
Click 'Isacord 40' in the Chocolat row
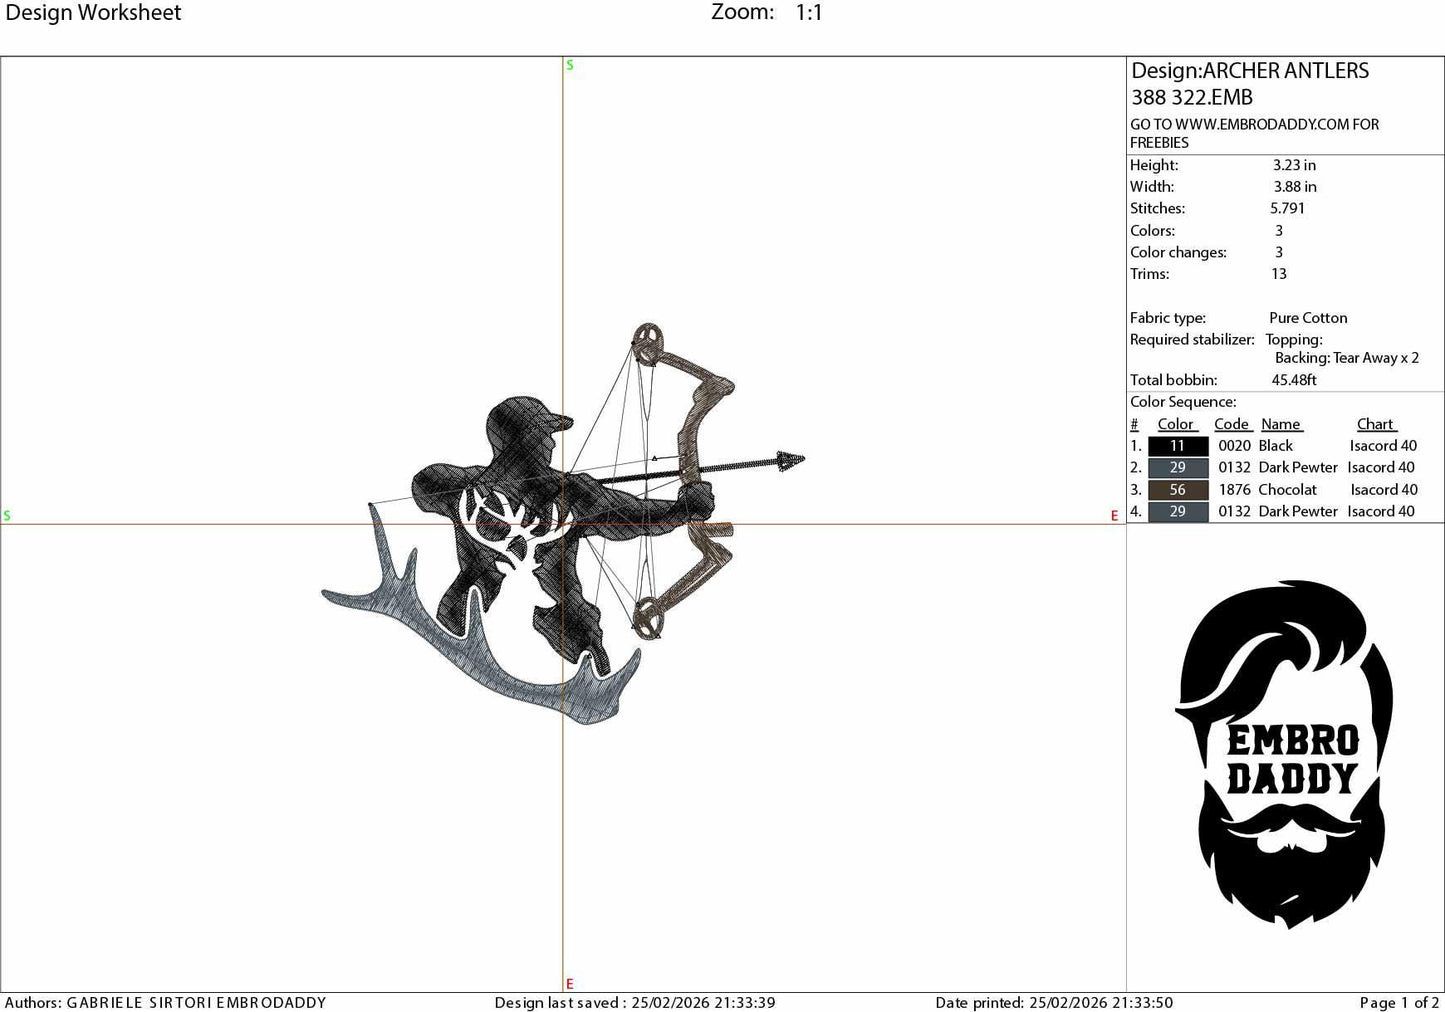click(1384, 490)
